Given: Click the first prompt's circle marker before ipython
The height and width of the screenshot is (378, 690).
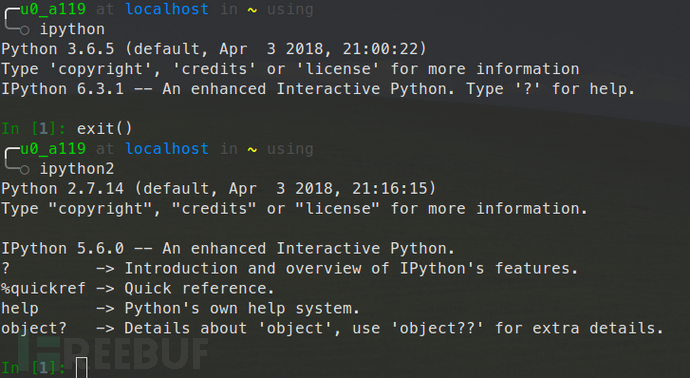Looking at the screenshot, I should [25, 30].
